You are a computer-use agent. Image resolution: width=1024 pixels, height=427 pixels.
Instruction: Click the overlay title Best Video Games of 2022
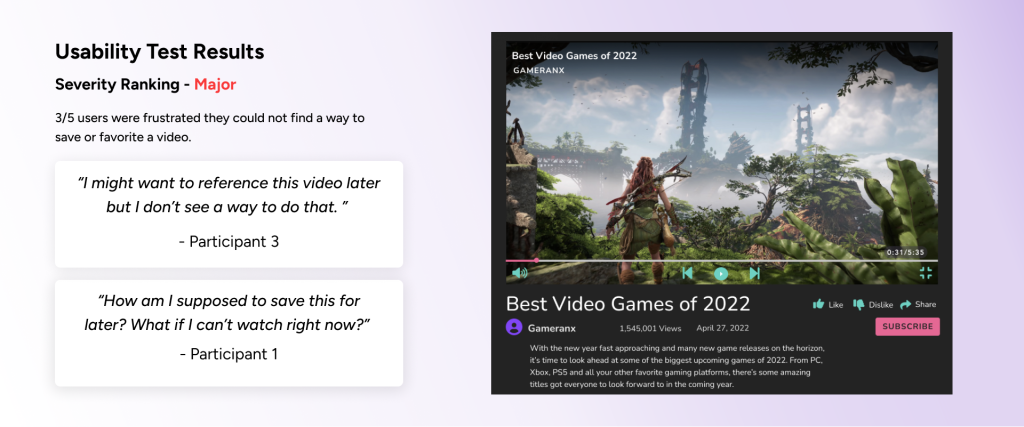(x=574, y=55)
